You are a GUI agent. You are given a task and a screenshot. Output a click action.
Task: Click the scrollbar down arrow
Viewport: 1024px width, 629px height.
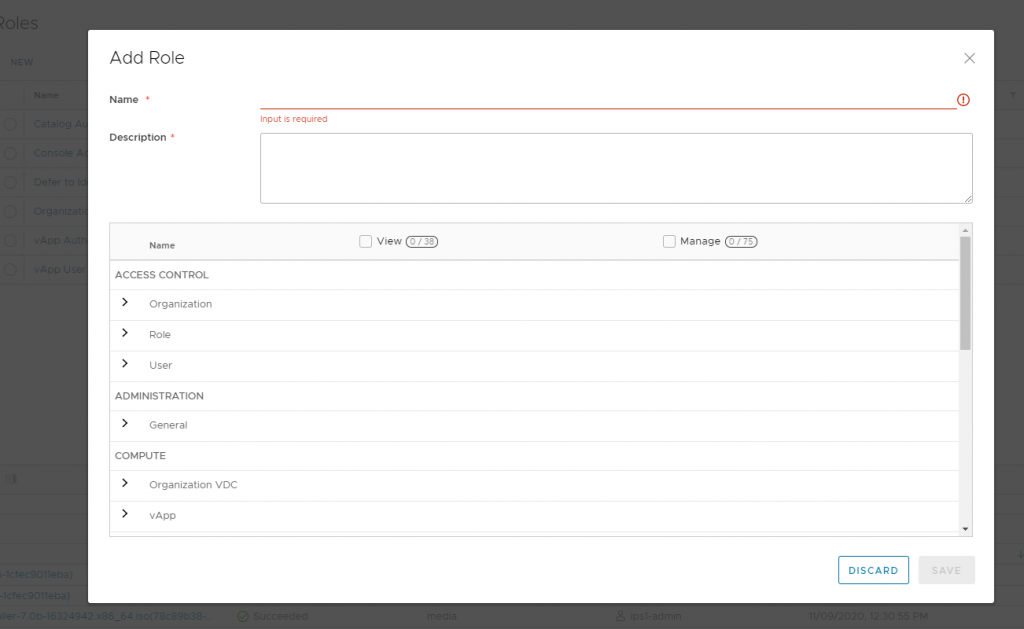tap(965, 529)
